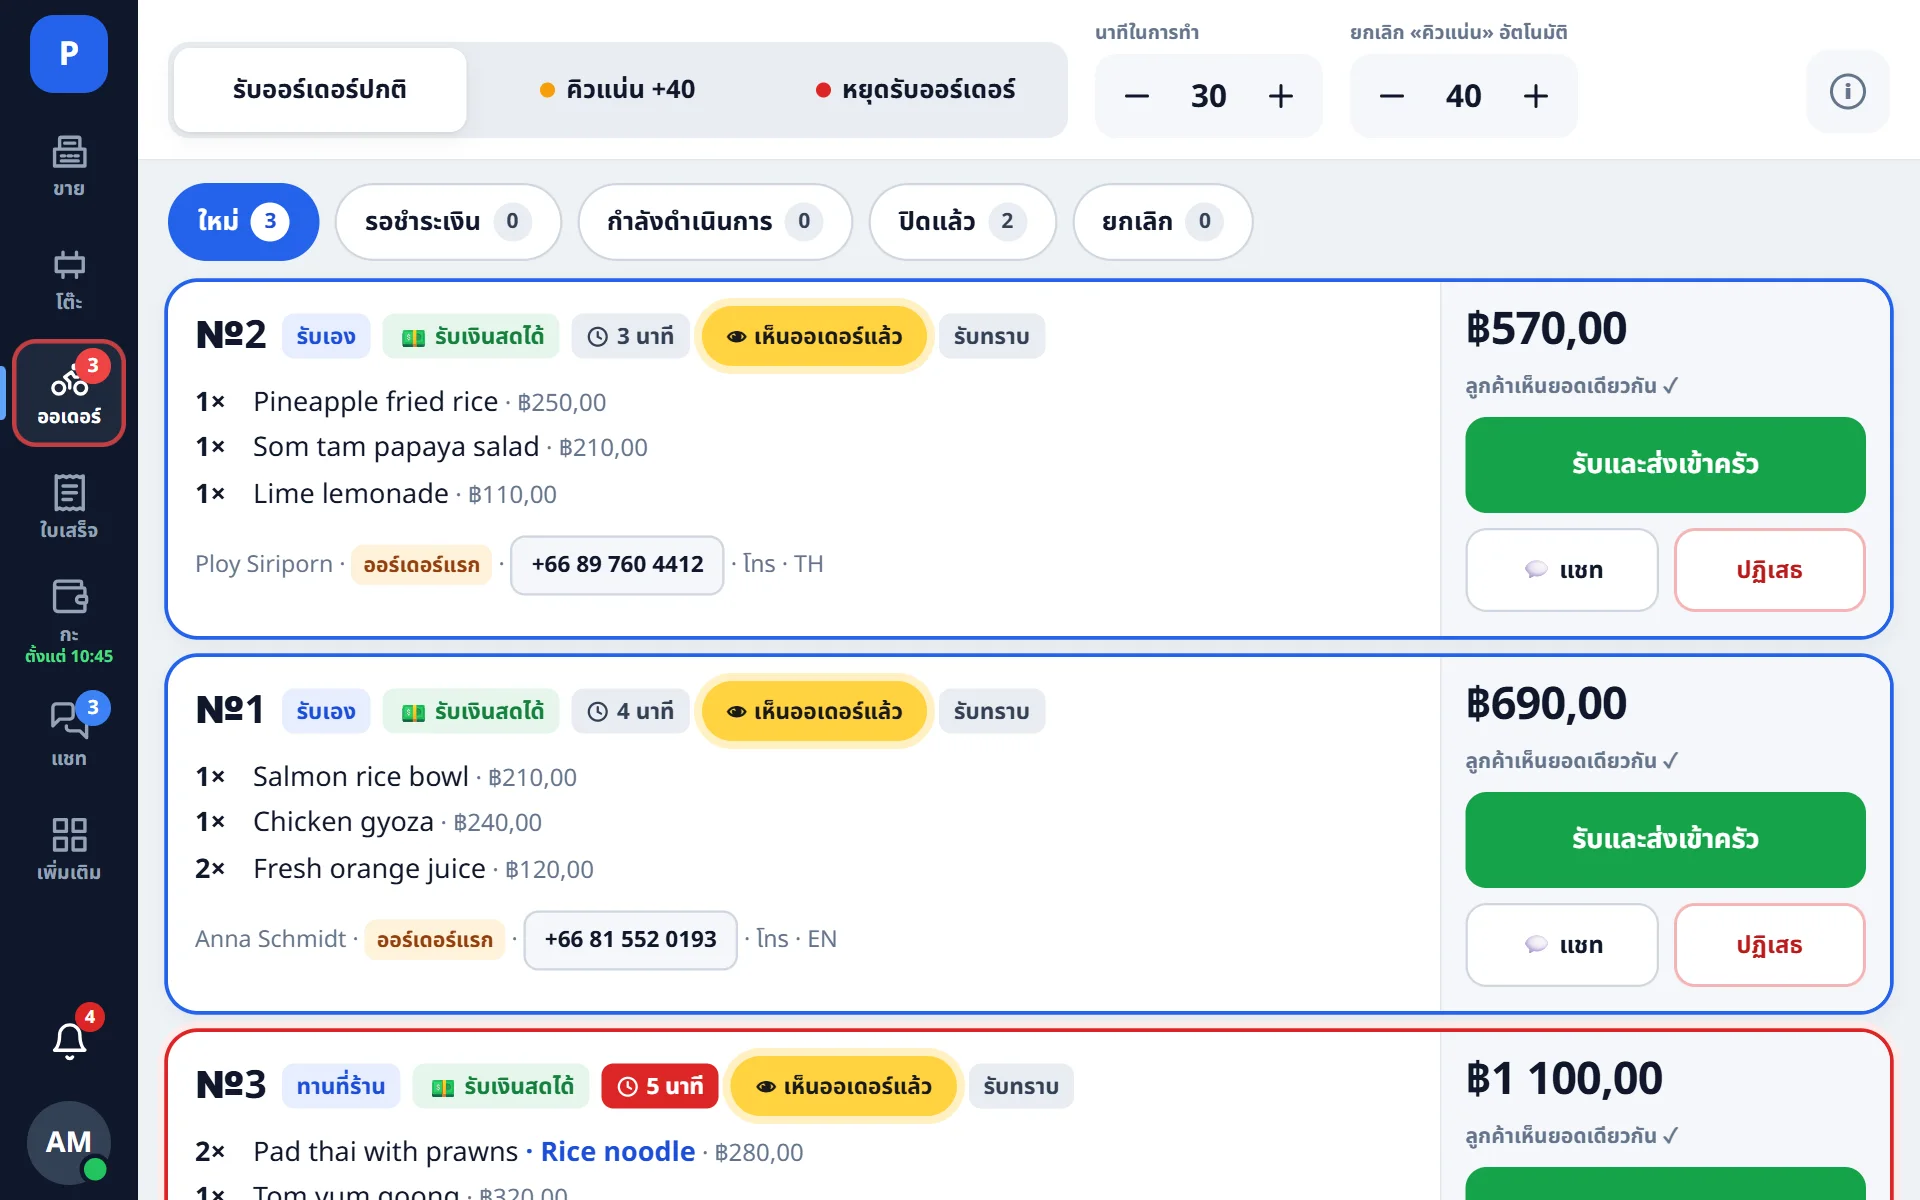Switch to ใหม่ tab

point(243,222)
